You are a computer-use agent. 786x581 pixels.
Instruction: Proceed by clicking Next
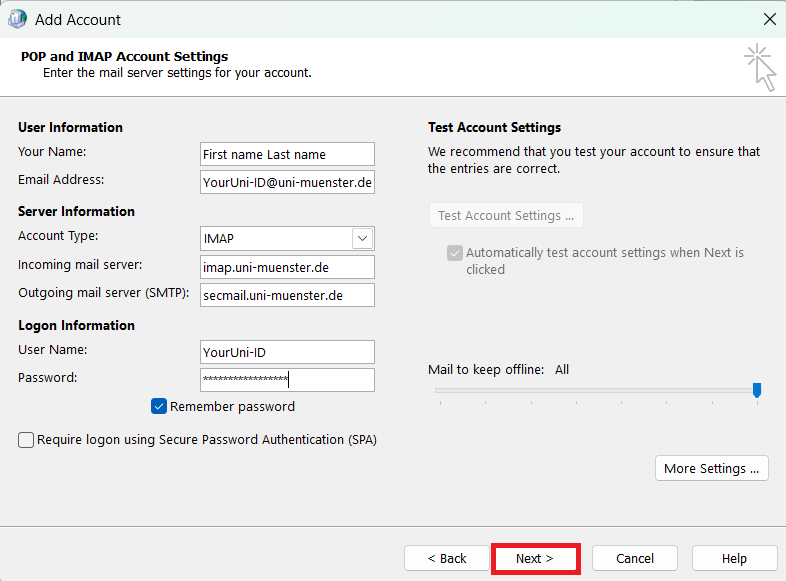(535, 558)
